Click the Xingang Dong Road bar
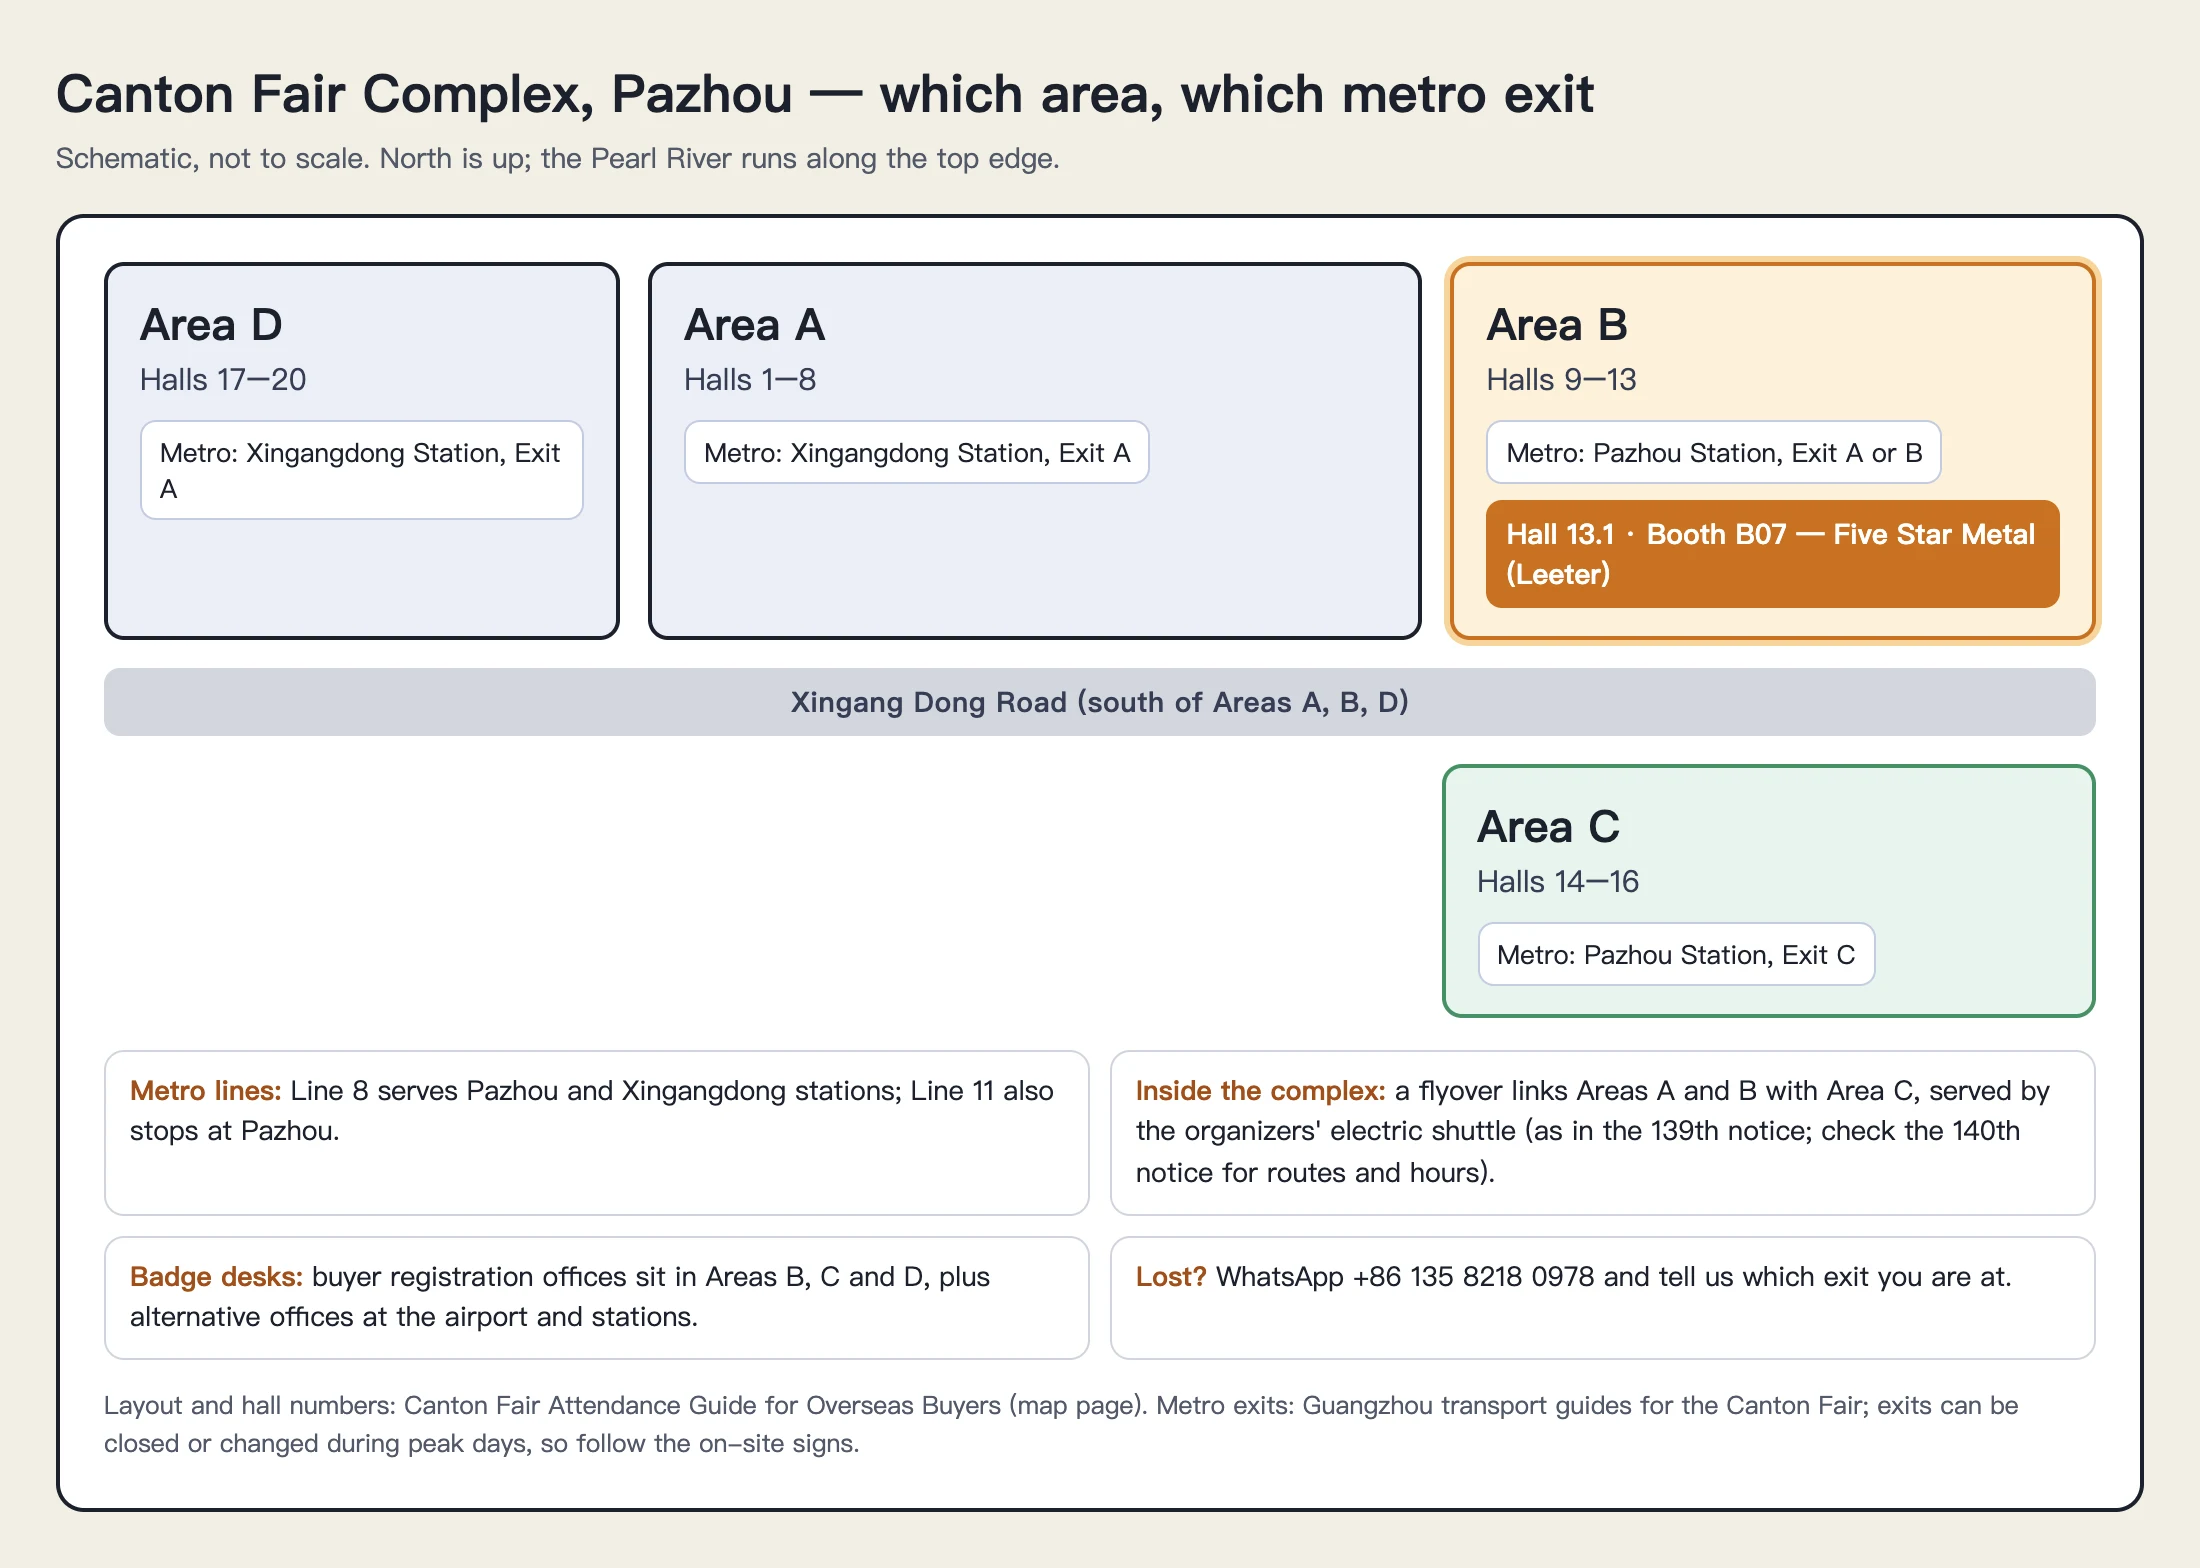The height and width of the screenshot is (1568, 2200). coord(1100,702)
